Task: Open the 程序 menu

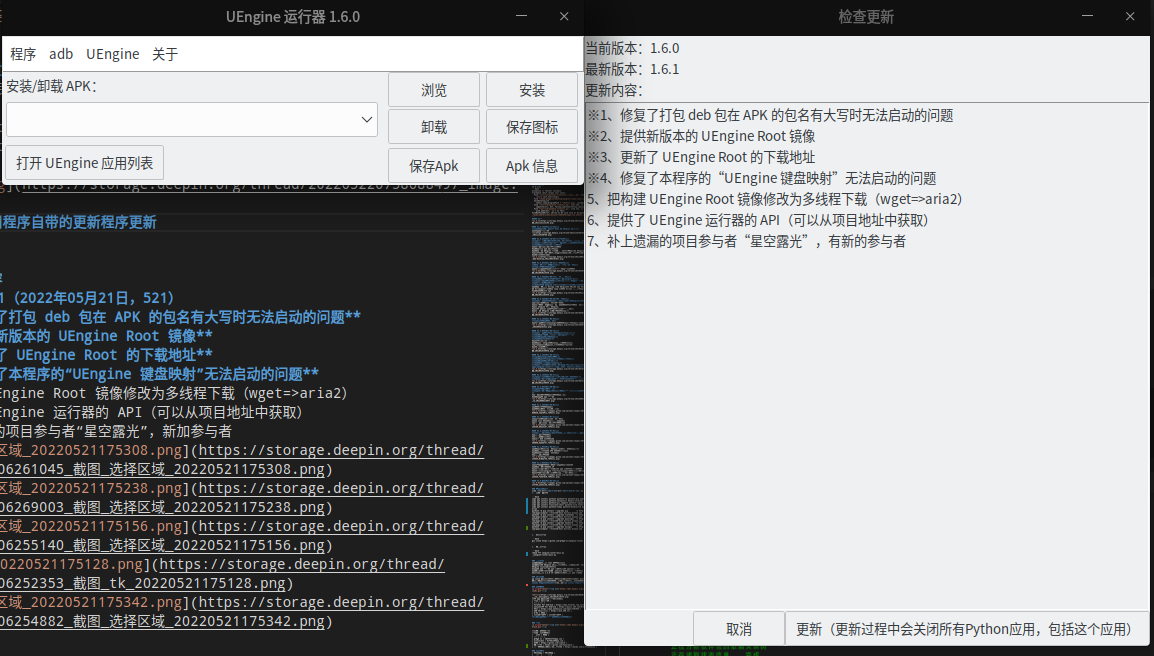Action: (x=23, y=54)
